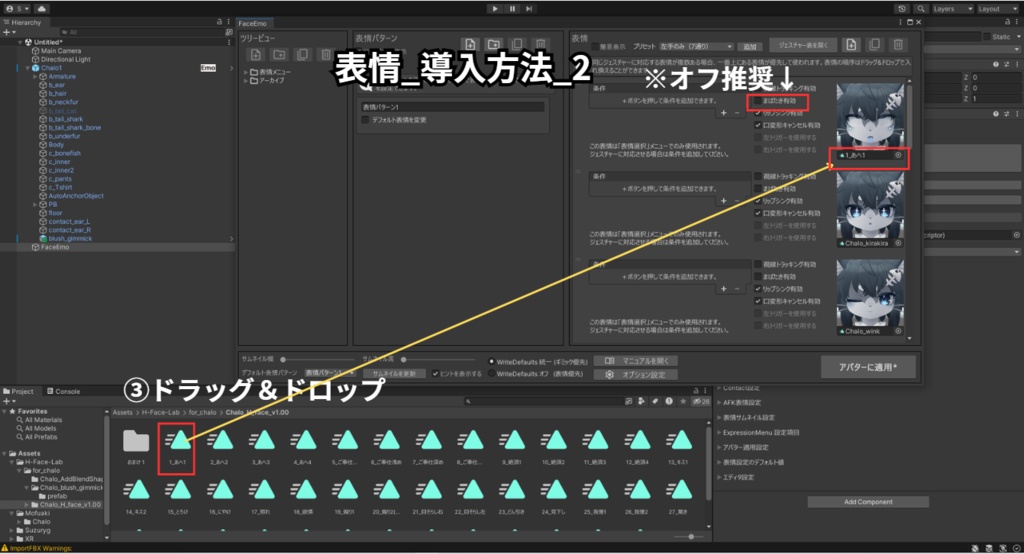Uncheck まばたき有効 for the 1_あへ1 expression

coord(758,101)
